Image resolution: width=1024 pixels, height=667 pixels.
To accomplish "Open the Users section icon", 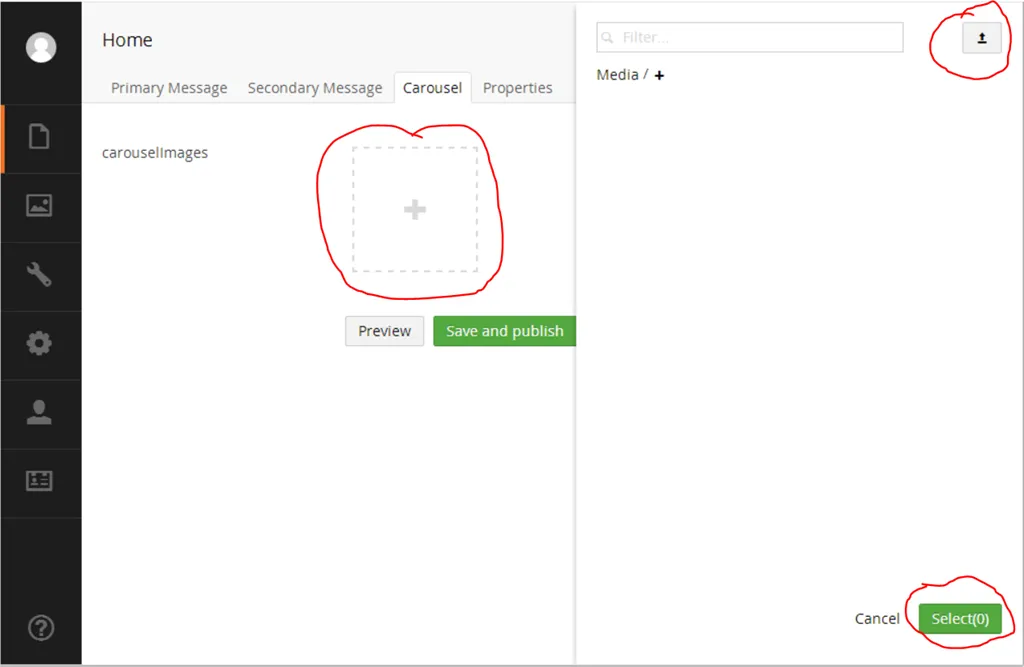I will [x=39, y=413].
